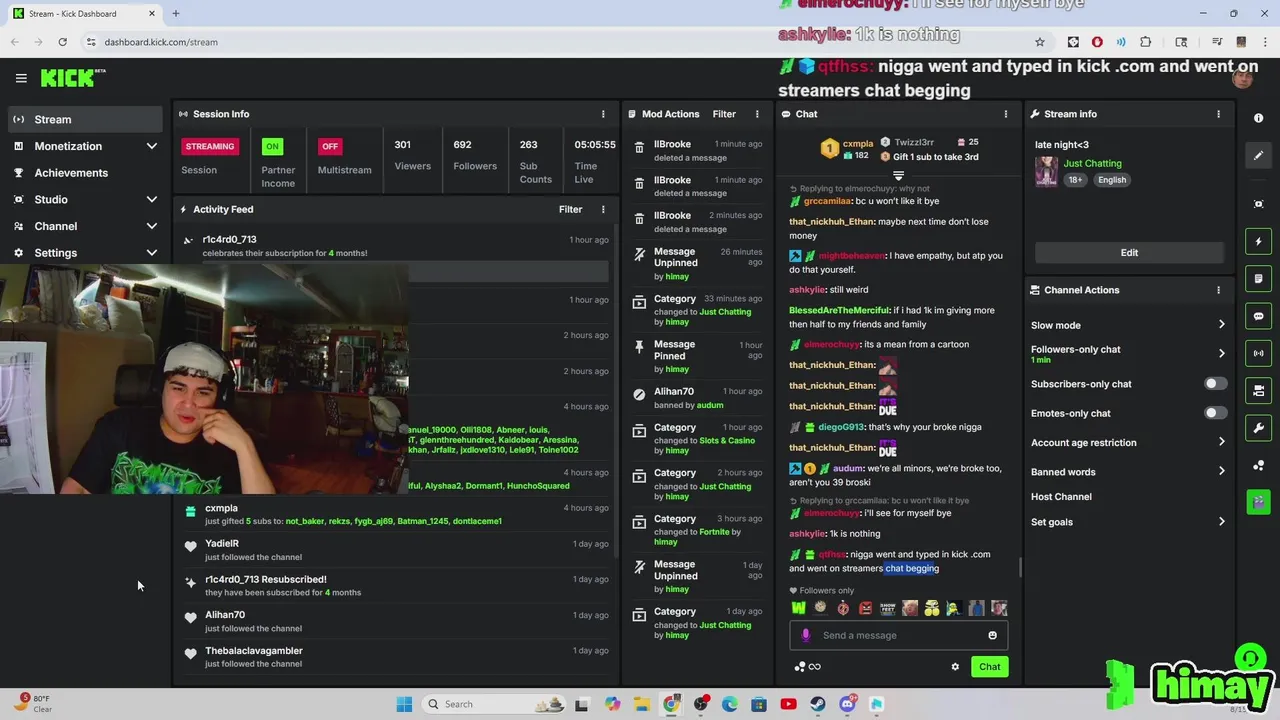The image size is (1280, 720).
Task: Expand Account age restriction settings
Action: [x=1128, y=442]
